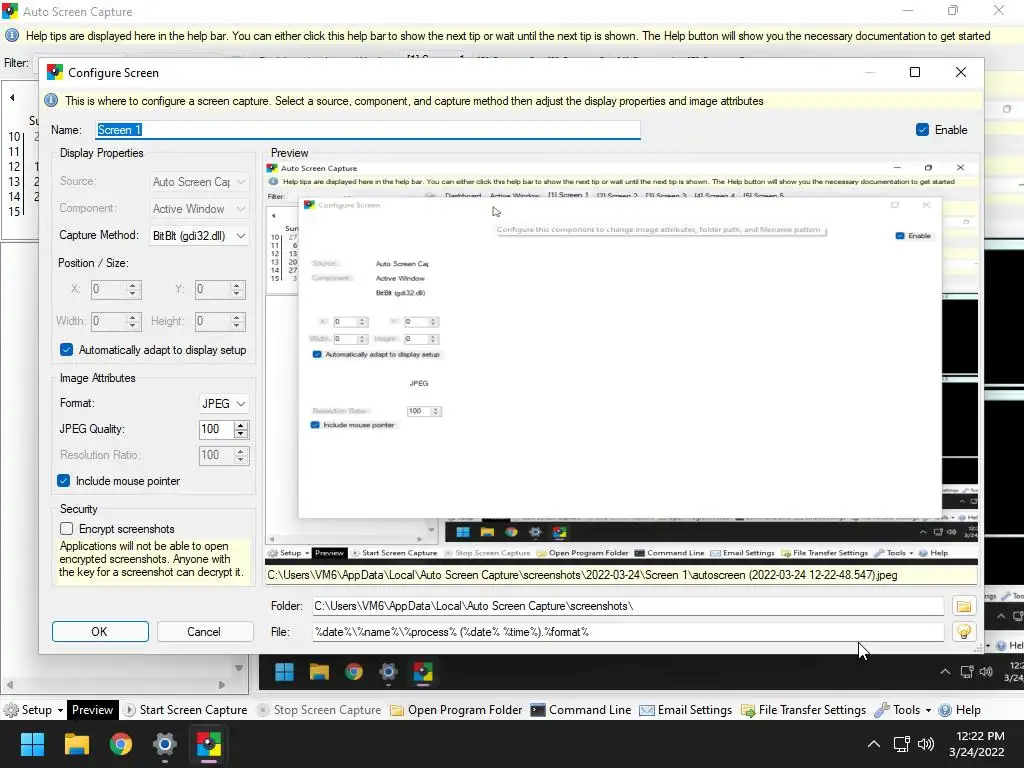This screenshot has width=1024, height=768.
Task: Click the Cancel button
Action: click(204, 632)
